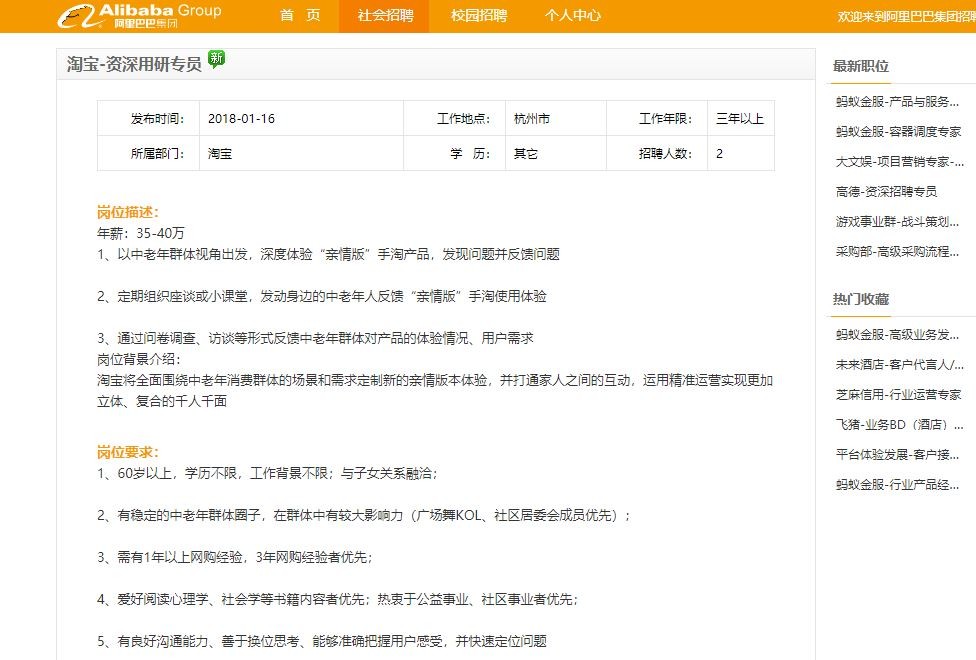Click the 采购部-高级采购流程 listing
This screenshot has width=976, height=660.
899,252
